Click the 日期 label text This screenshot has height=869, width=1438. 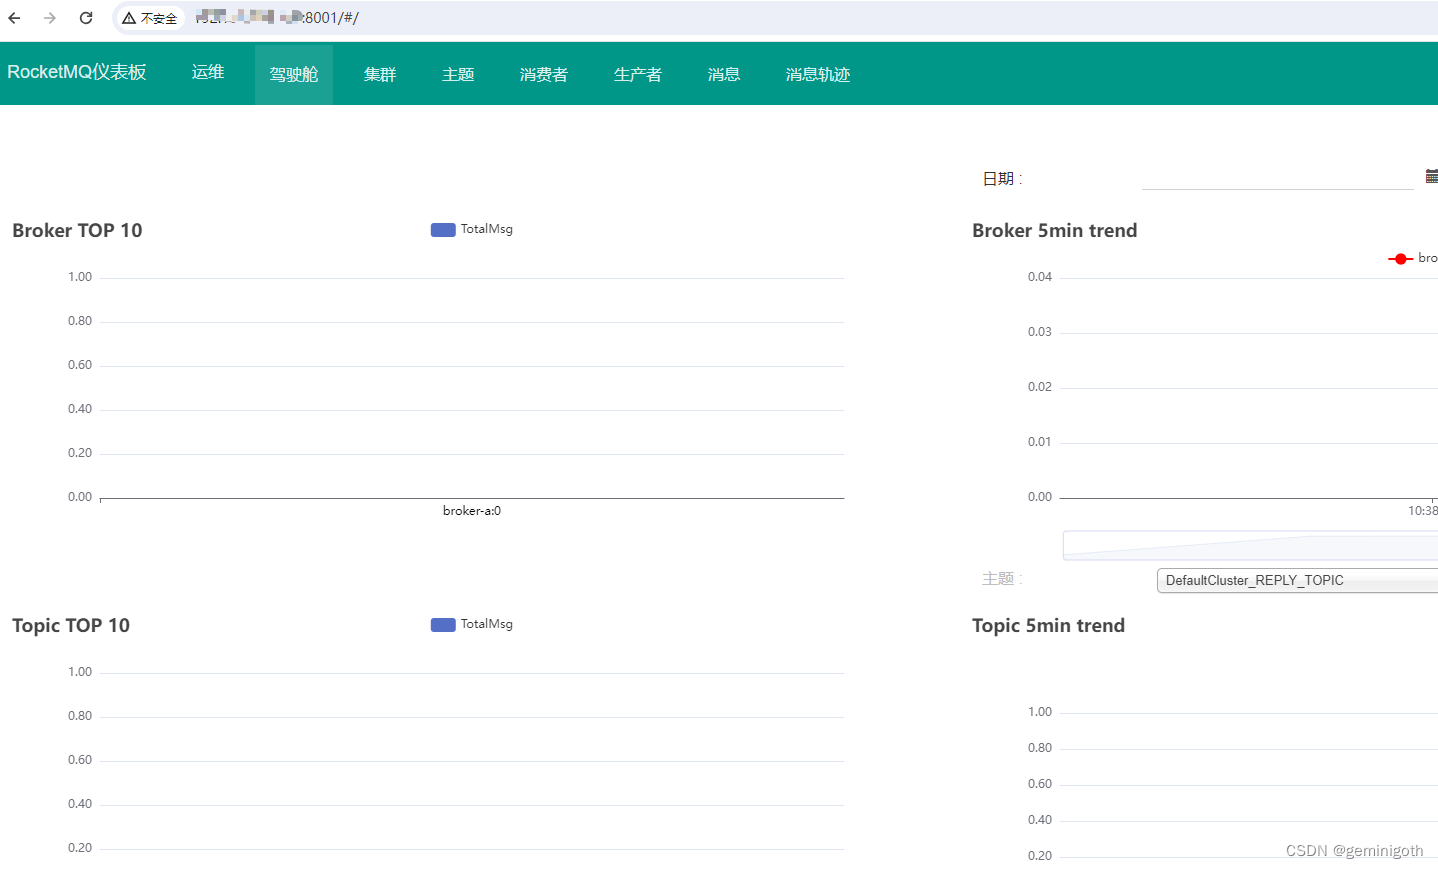pos(1002,178)
